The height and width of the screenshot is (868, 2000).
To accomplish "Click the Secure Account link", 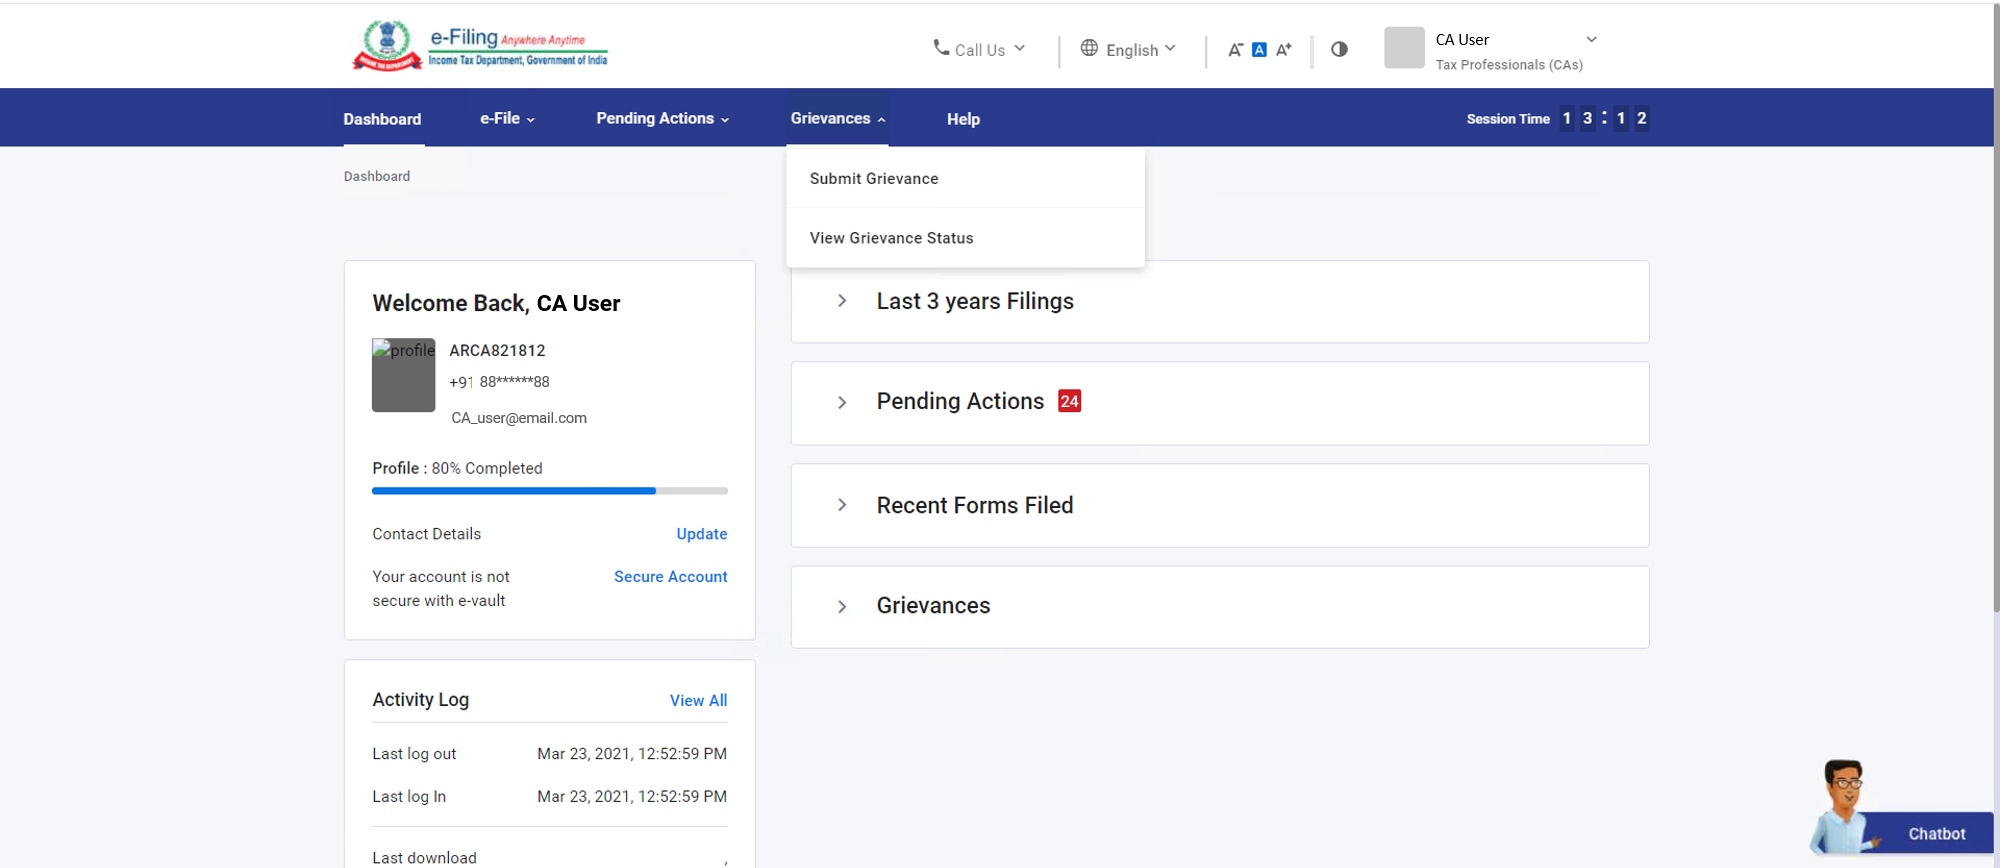I will point(670,577).
